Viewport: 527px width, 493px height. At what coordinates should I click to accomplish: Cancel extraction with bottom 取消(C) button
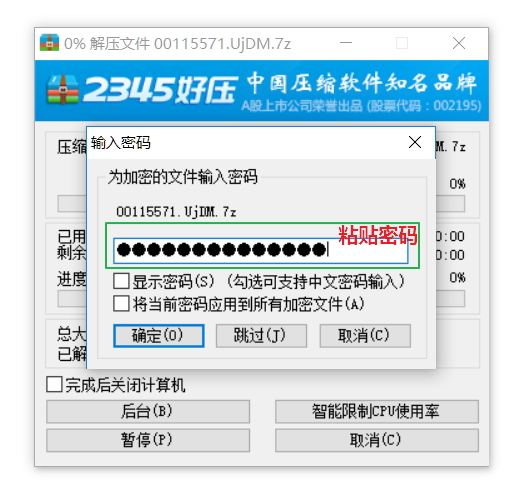[377, 440]
